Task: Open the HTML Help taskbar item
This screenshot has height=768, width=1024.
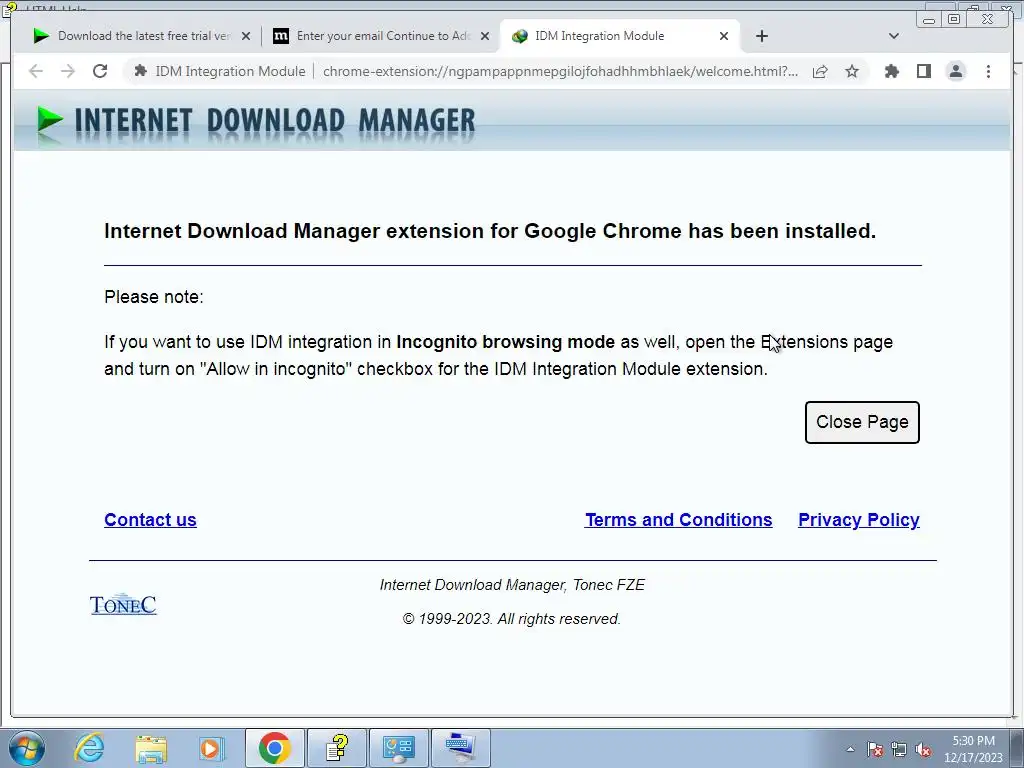Action: pos(337,748)
